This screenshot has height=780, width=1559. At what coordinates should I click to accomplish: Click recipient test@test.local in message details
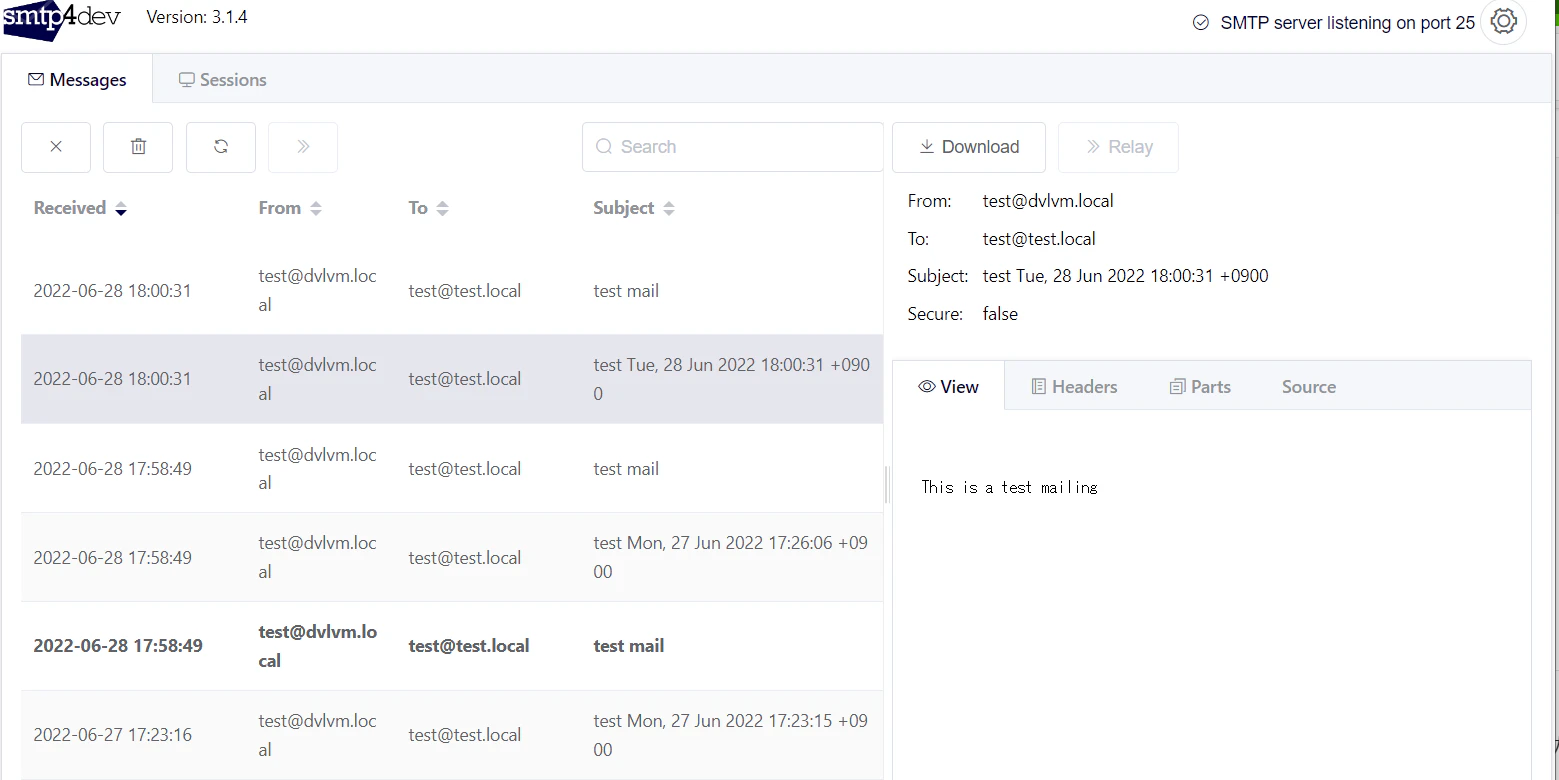tap(1039, 239)
